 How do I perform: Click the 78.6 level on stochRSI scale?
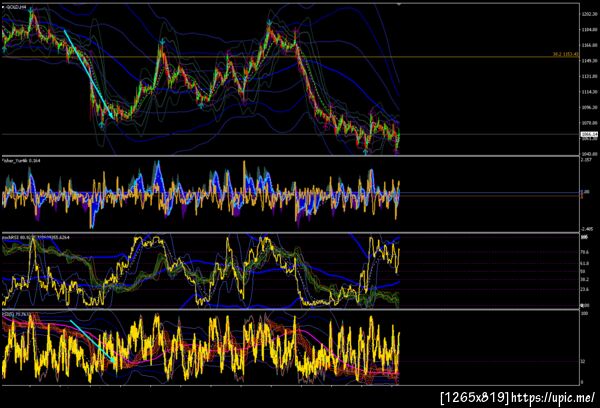[x=585, y=252]
